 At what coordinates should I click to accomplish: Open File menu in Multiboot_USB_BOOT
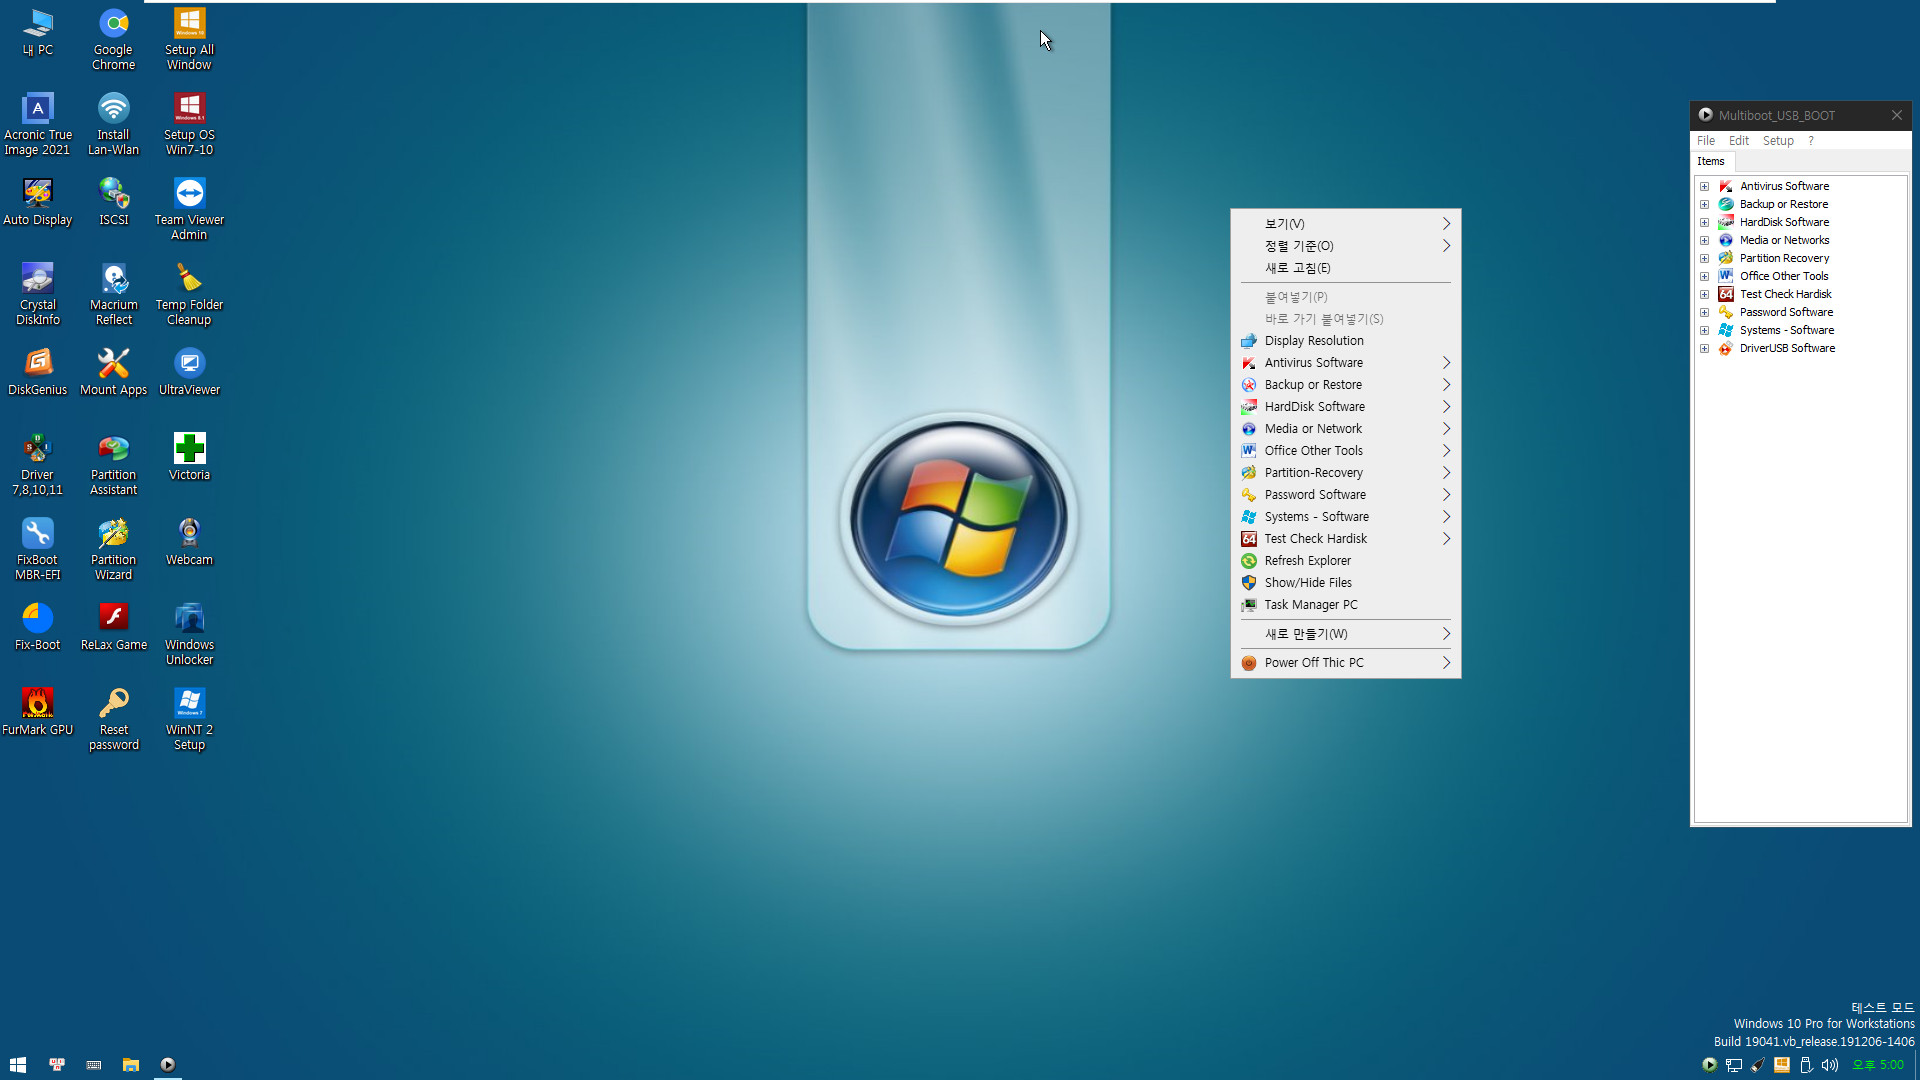1706,141
